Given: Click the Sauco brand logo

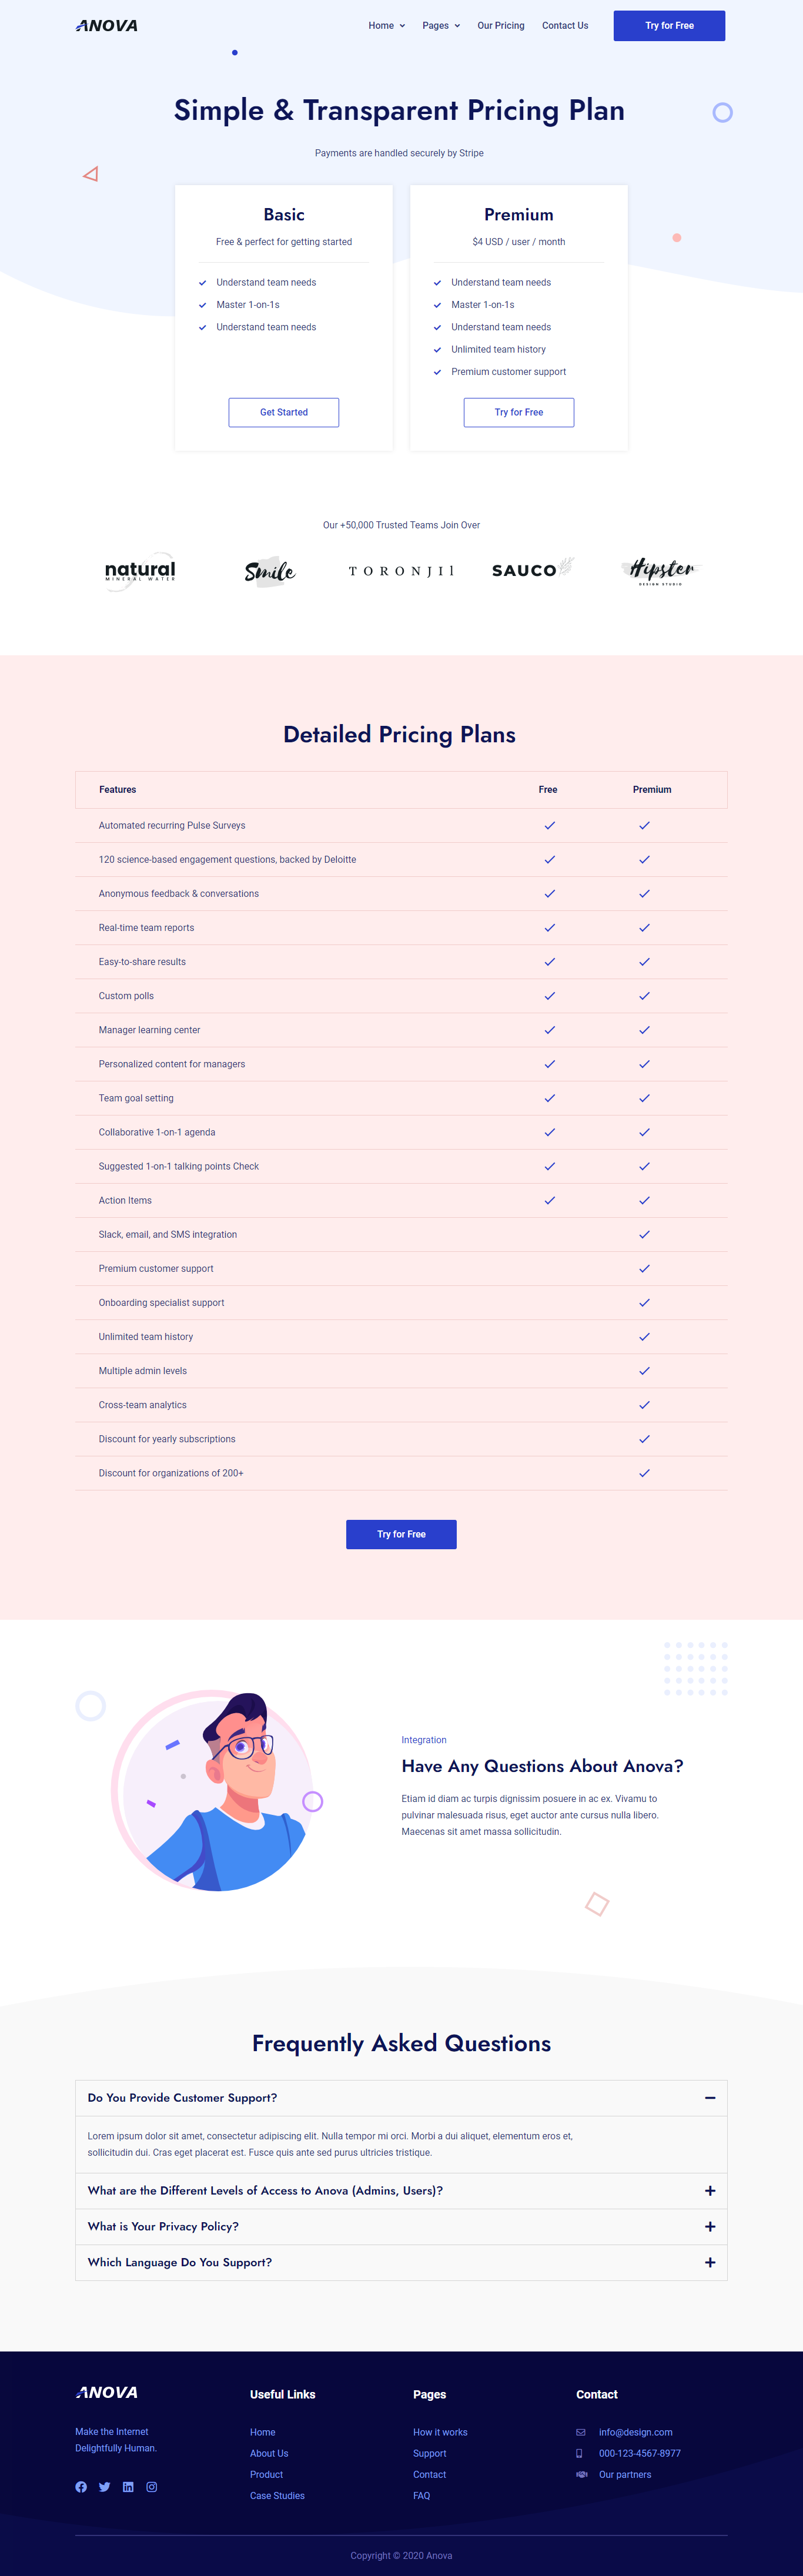Looking at the screenshot, I should (x=531, y=570).
